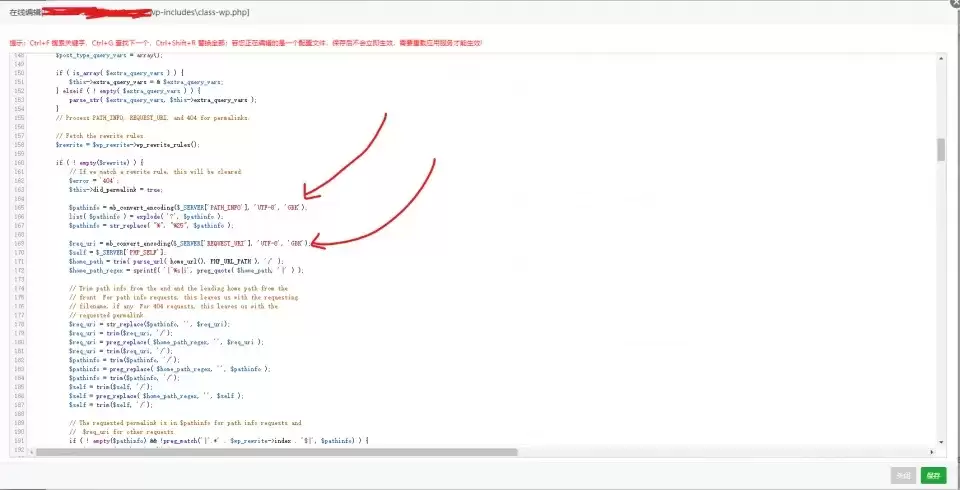Click the vertical scrollbar thumb
The height and width of the screenshot is (490, 960).
tap(941, 149)
